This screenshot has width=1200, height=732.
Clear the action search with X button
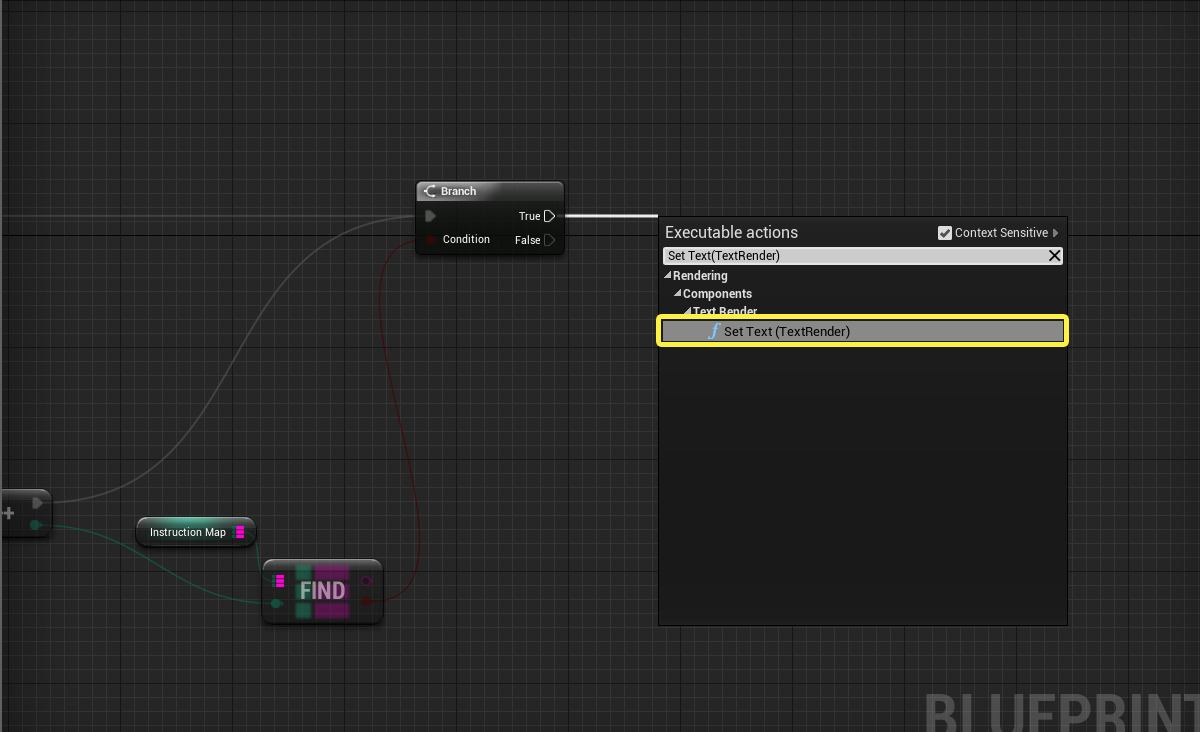pos(1054,256)
